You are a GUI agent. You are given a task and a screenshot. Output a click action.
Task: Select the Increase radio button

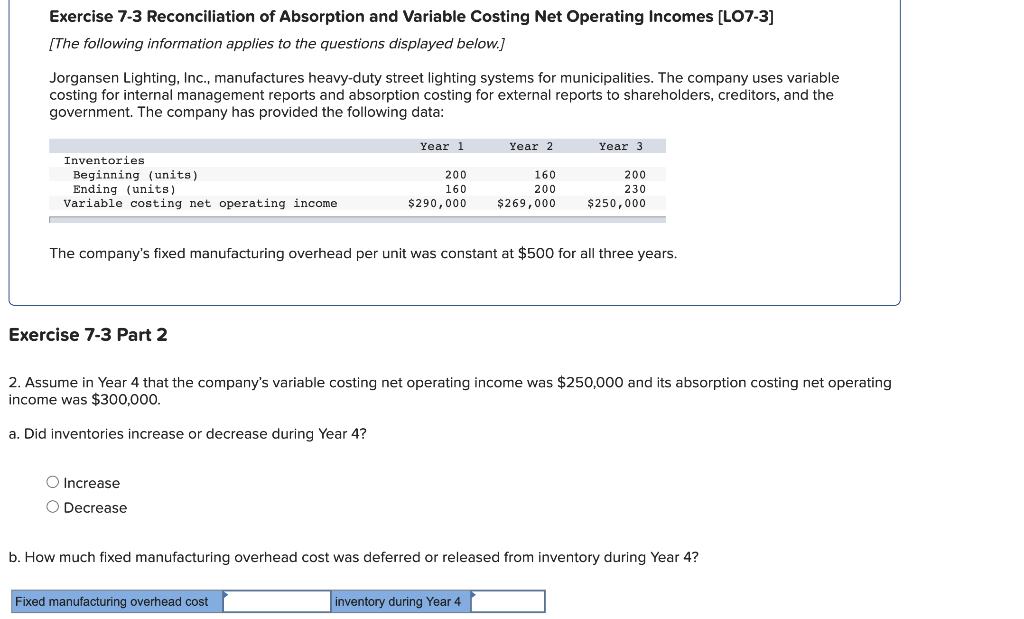[x=51, y=483]
